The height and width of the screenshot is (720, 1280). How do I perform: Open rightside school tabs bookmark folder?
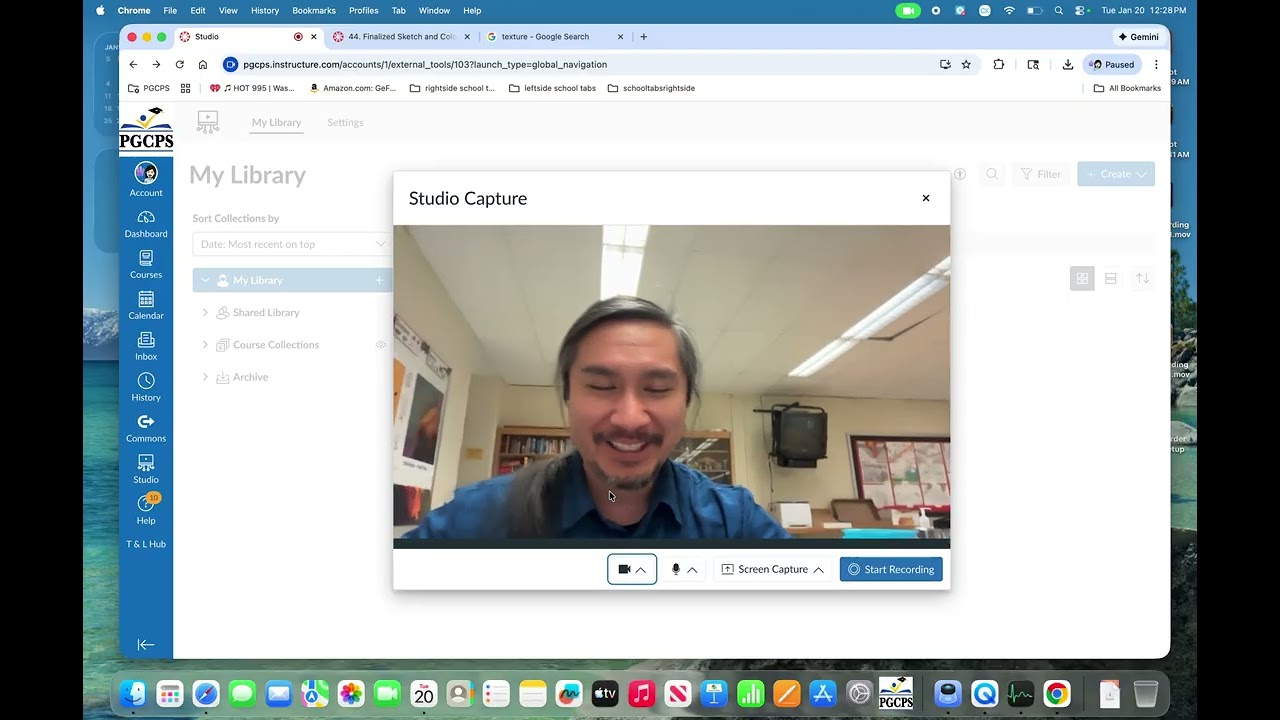point(453,88)
